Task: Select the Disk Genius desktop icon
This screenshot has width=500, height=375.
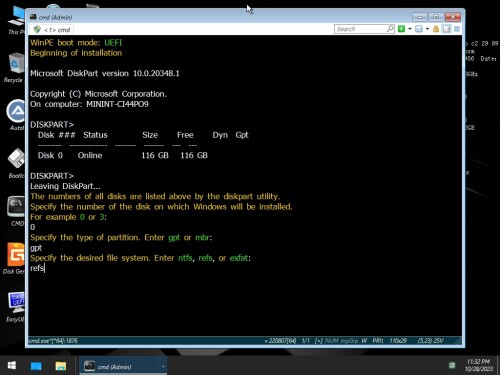Action: point(14,259)
